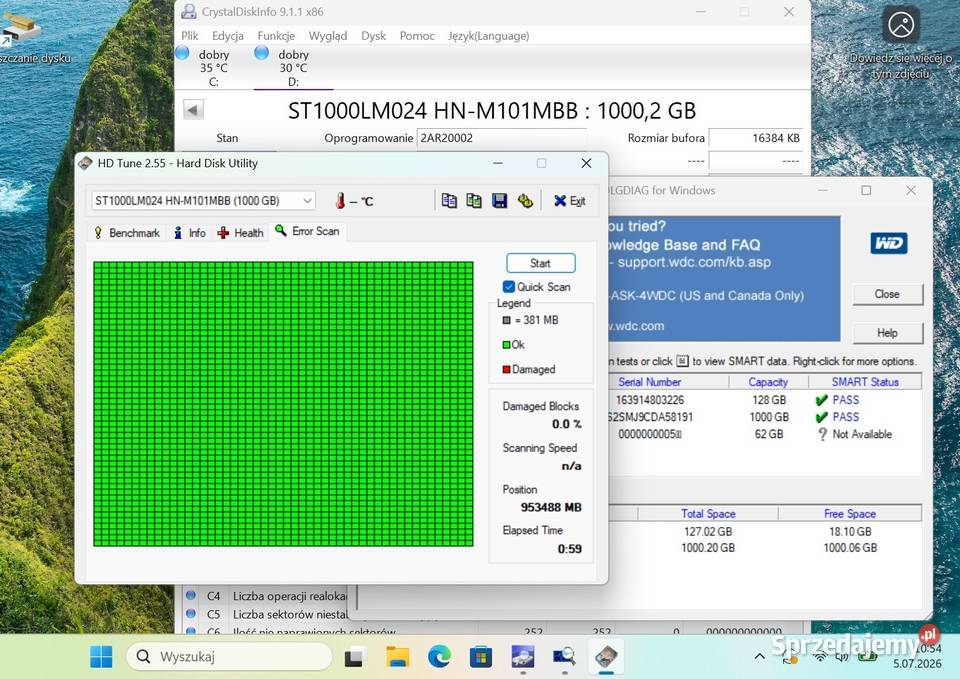This screenshot has width=960, height=679.
Task: Click the copy-text-to-clipboard icon in HD Tune toolbar
Action: tap(449, 200)
